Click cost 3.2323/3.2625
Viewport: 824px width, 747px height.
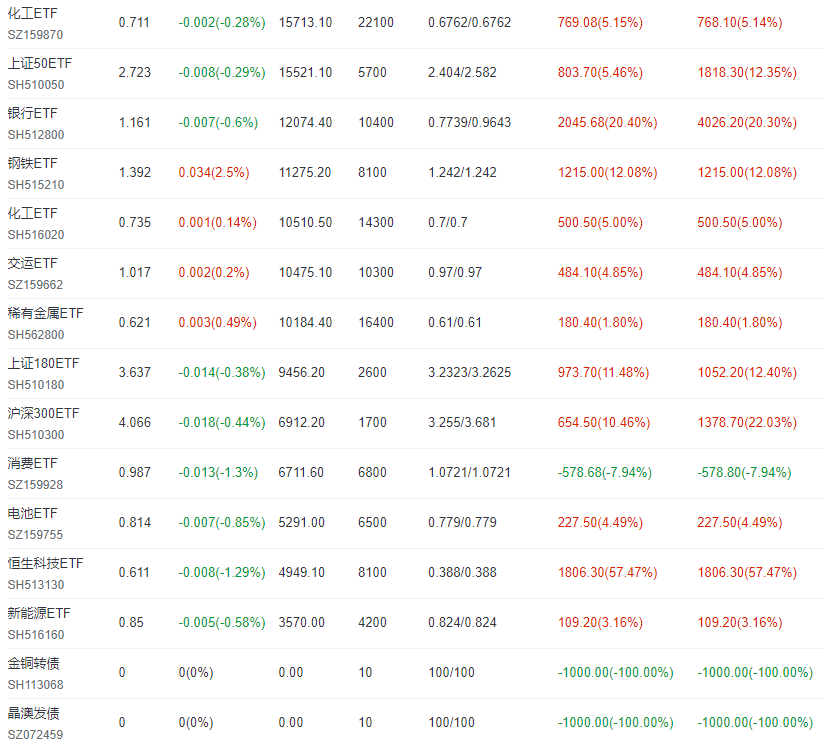tap(469, 372)
